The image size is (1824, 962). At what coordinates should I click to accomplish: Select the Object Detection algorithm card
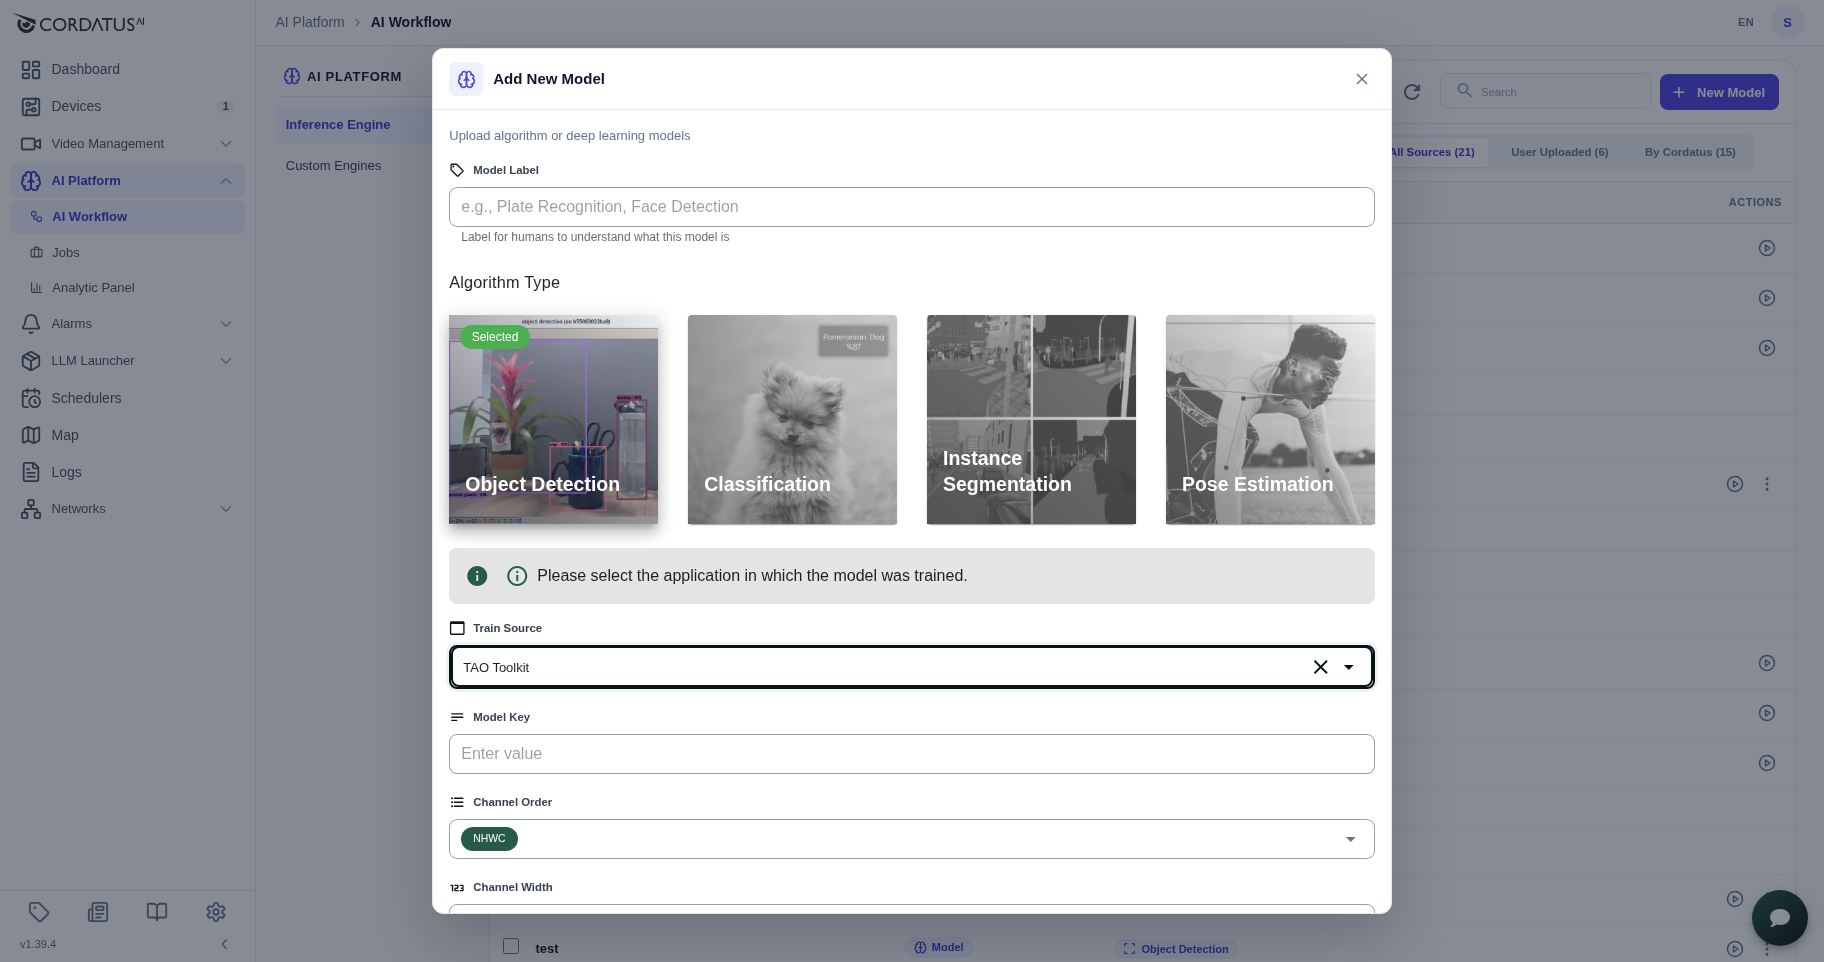point(553,420)
